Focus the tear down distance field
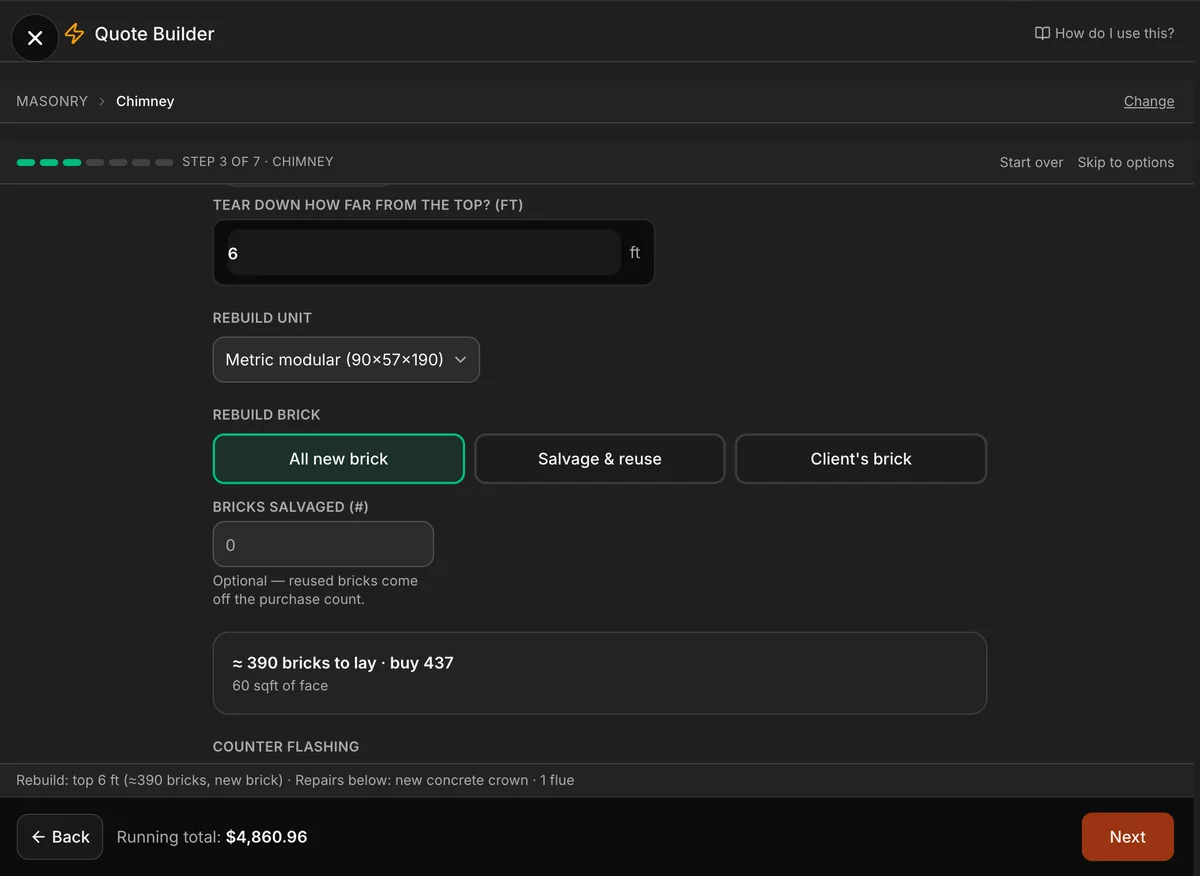The height and width of the screenshot is (876, 1200). coord(424,253)
